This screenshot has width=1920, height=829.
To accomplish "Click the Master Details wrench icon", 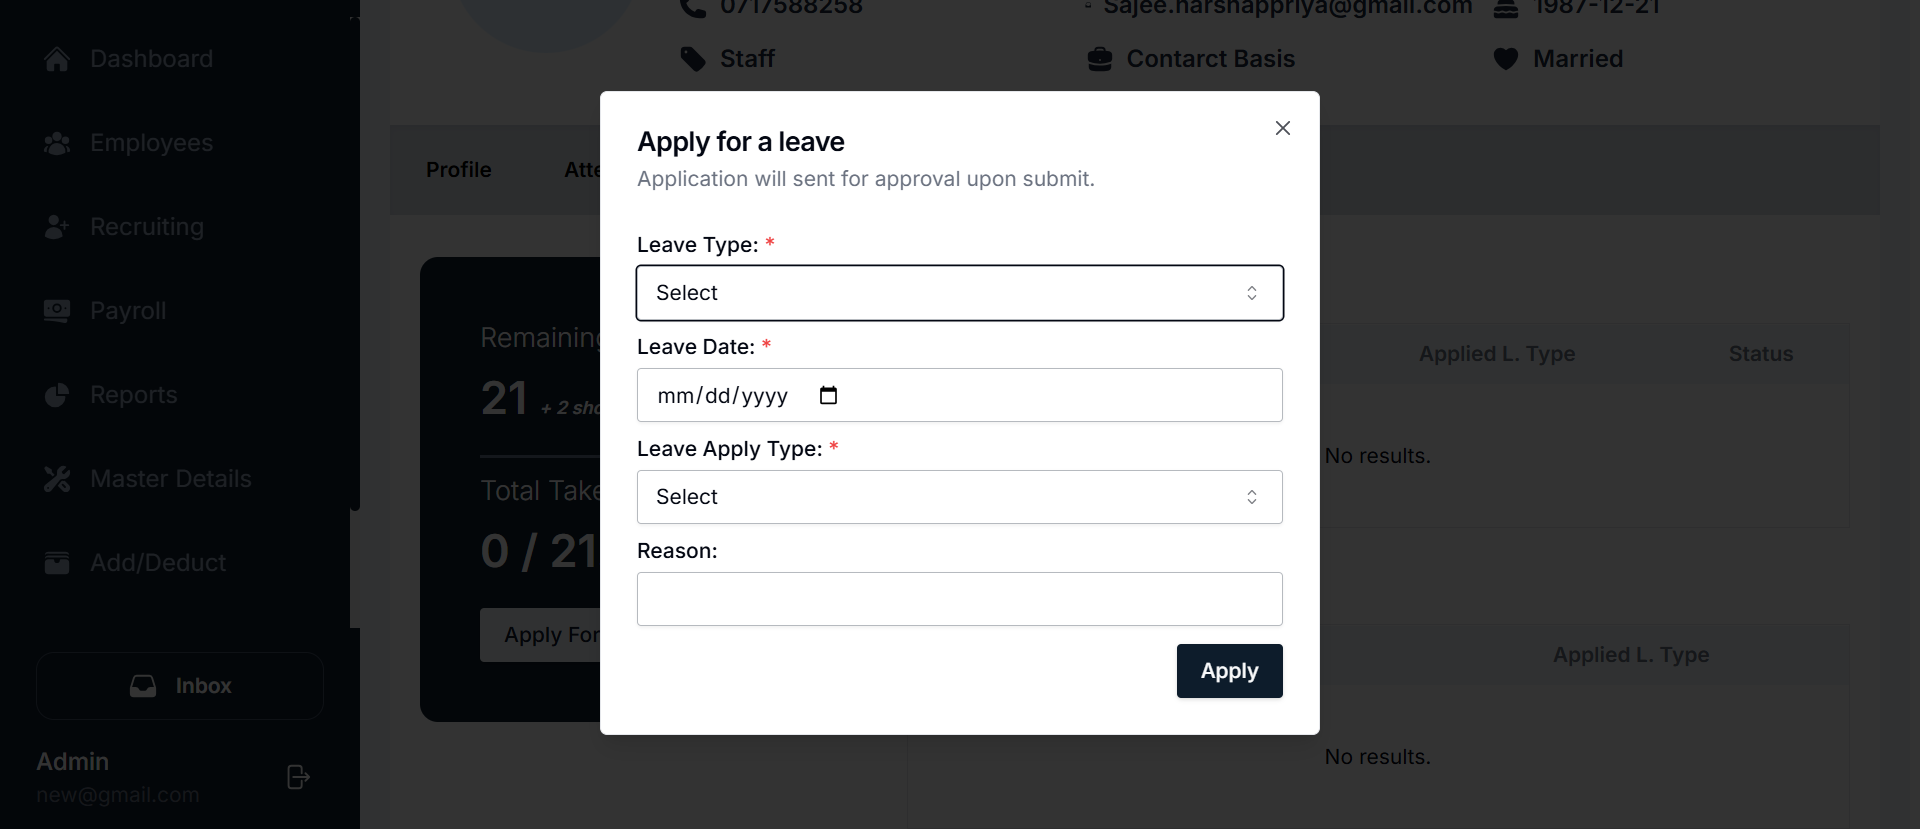I will coord(57,479).
